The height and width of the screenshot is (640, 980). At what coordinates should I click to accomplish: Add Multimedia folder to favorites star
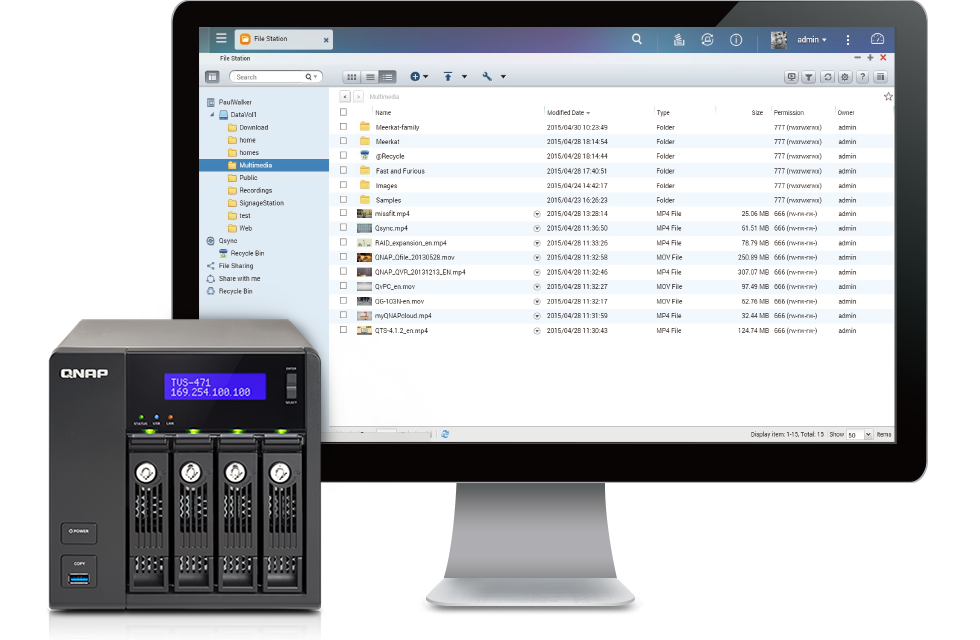(x=888, y=96)
